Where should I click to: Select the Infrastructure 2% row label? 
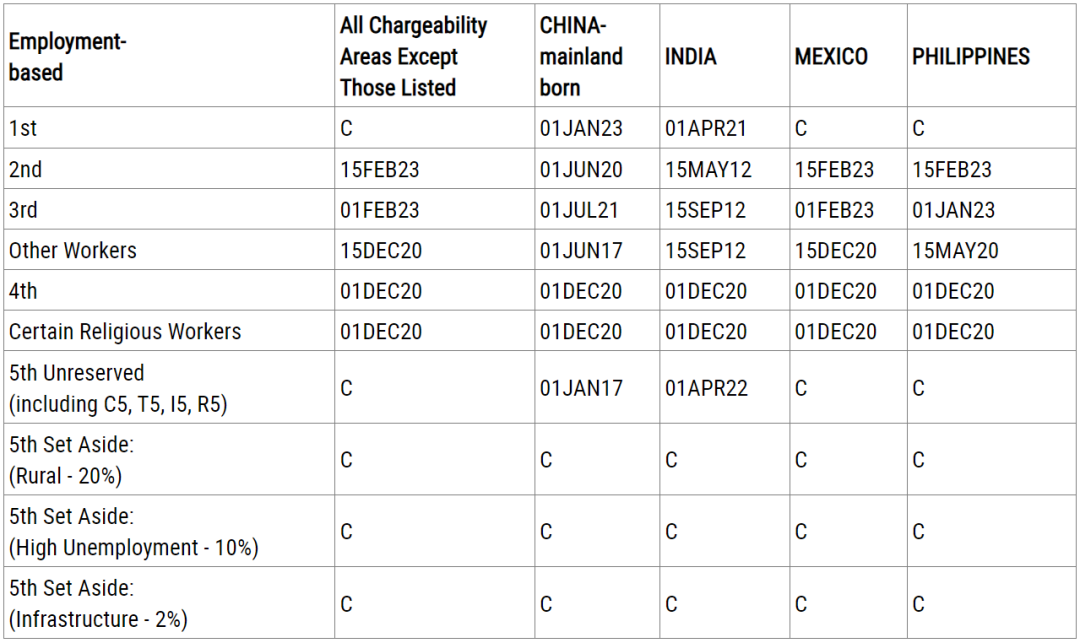98,604
